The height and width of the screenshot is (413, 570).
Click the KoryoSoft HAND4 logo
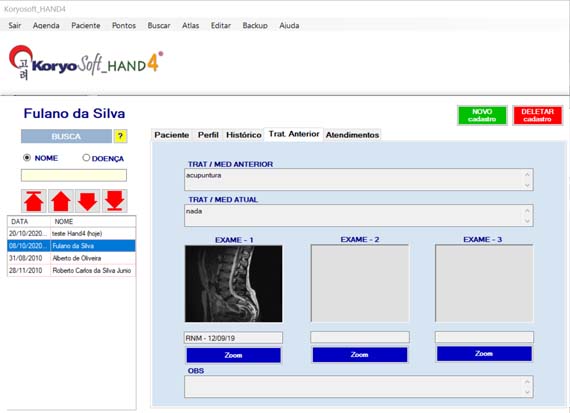(86, 63)
